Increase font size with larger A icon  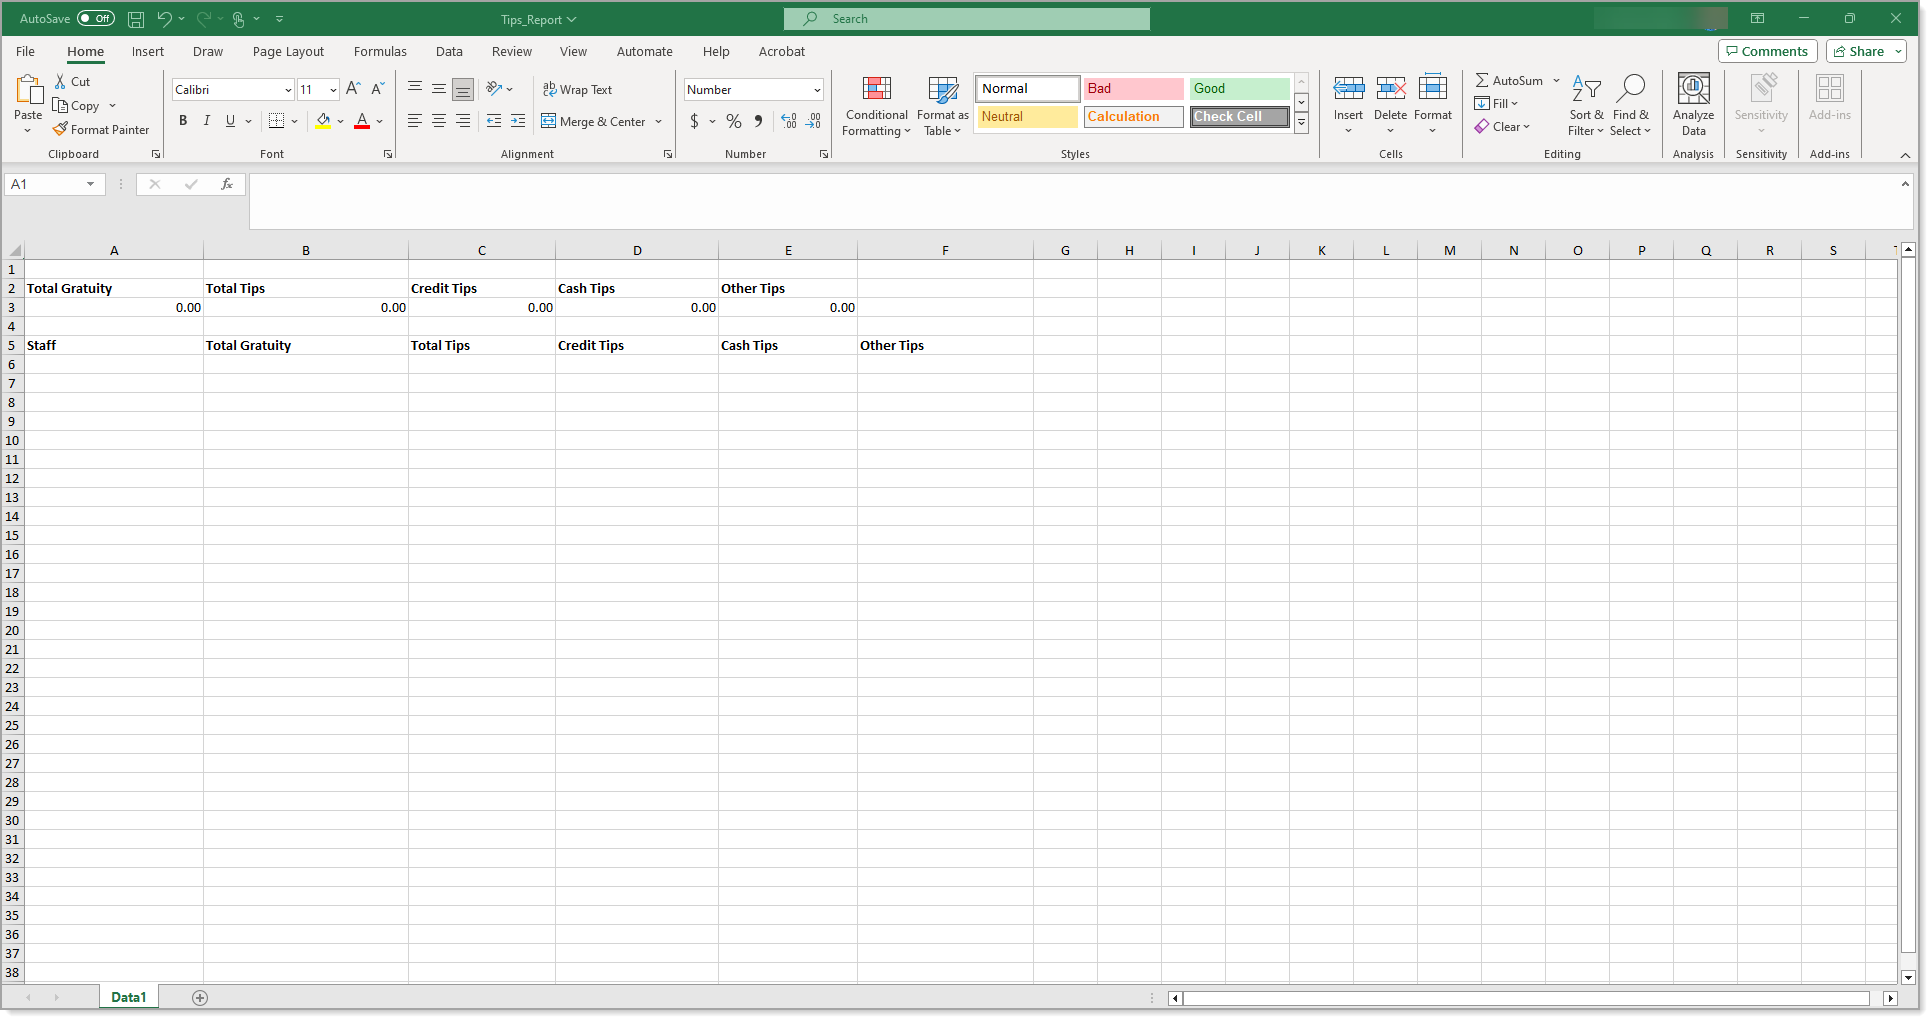pyautogui.click(x=353, y=89)
